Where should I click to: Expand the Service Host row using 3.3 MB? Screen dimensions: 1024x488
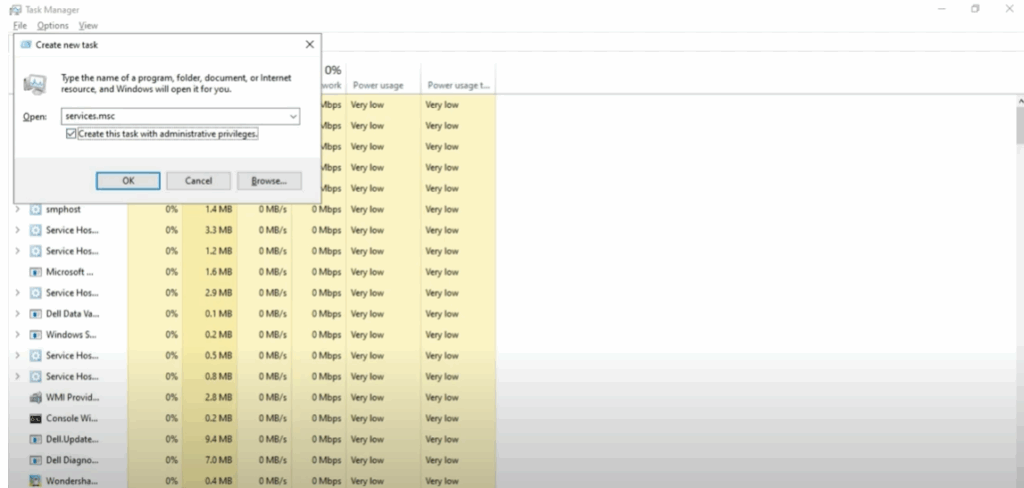click(18, 231)
